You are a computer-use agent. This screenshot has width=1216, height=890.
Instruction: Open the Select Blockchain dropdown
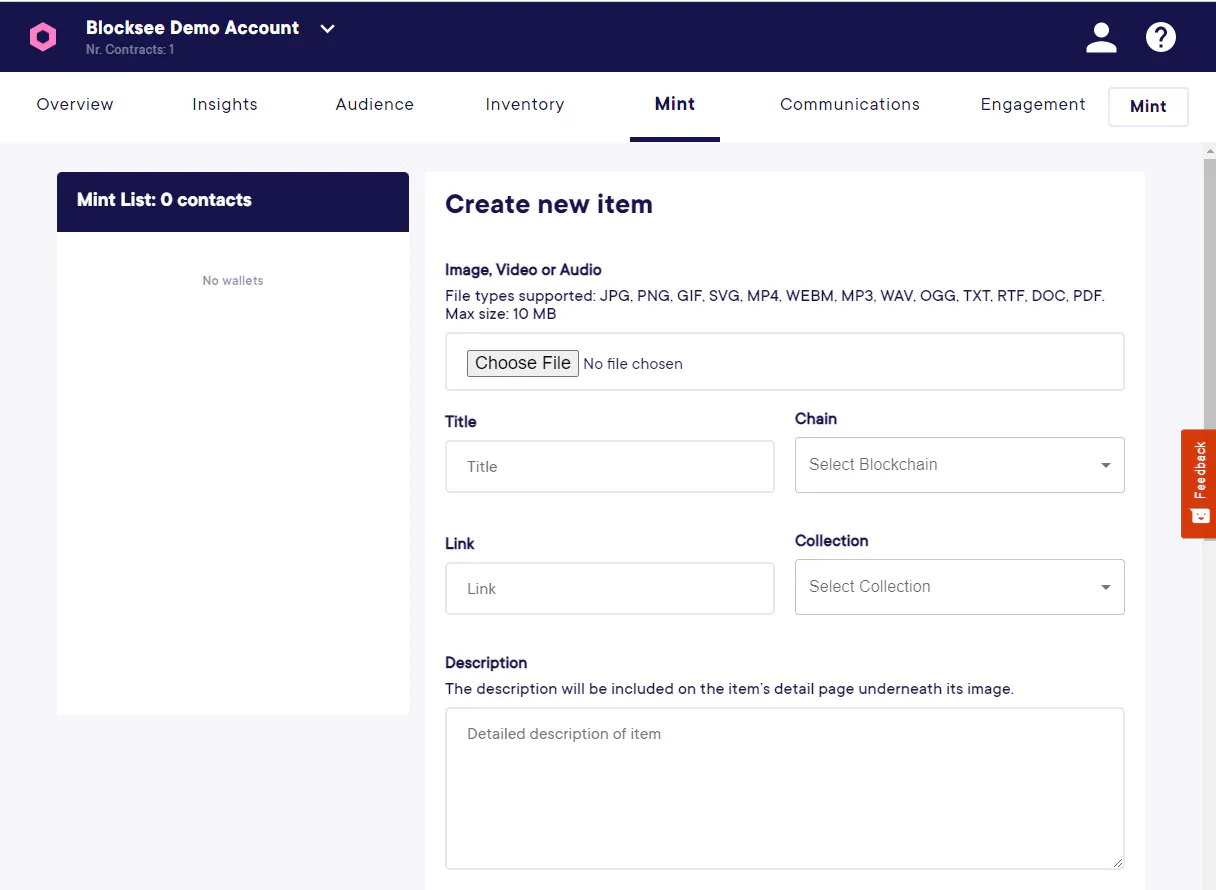tap(960, 465)
